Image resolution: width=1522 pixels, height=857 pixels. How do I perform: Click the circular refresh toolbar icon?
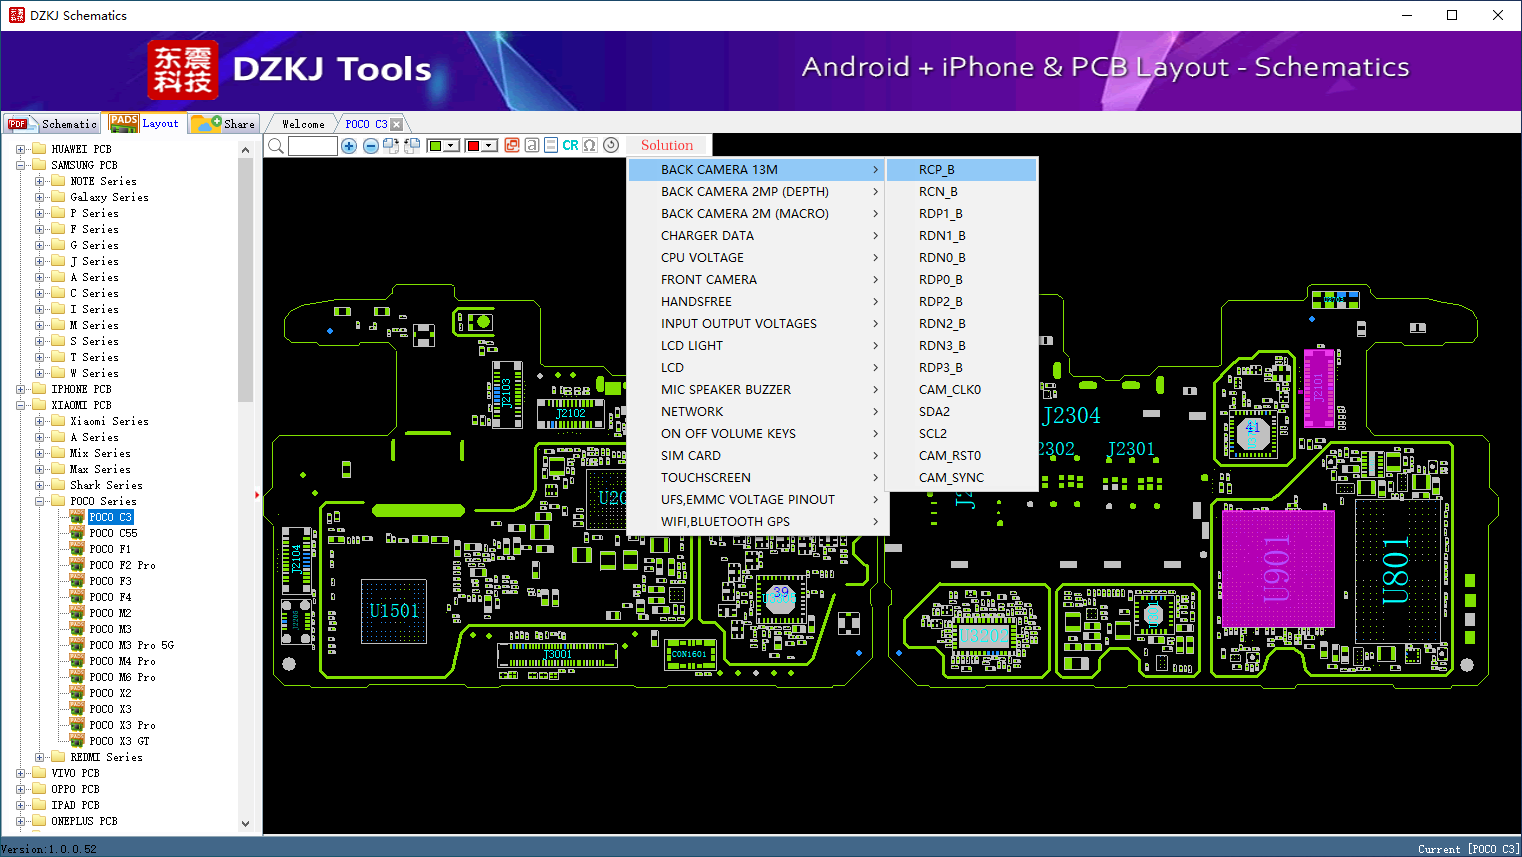point(611,145)
